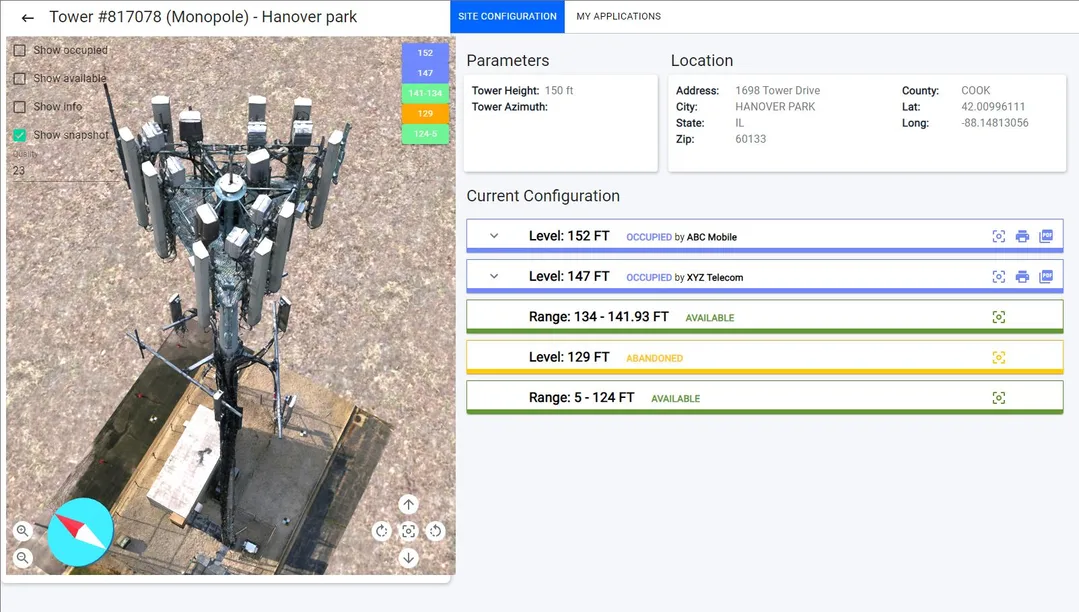The height and width of the screenshot is (612, 1079).
Task: Focus the view on Range 5 - 124 FT
Action: point(998,398)
